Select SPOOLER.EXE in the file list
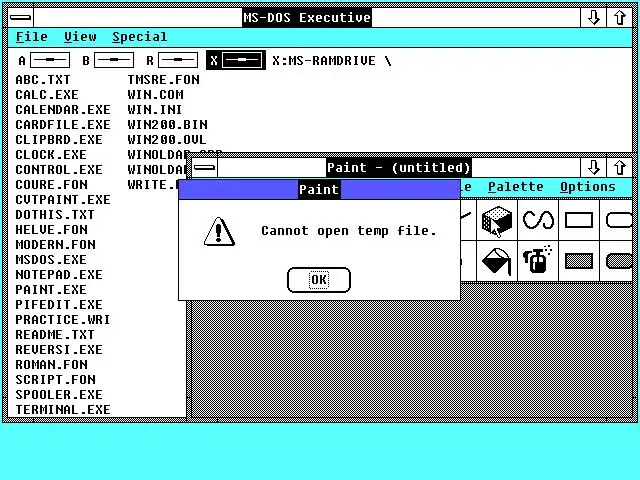The height and width of the screenshot is (480, 640). tap(59, 395)
